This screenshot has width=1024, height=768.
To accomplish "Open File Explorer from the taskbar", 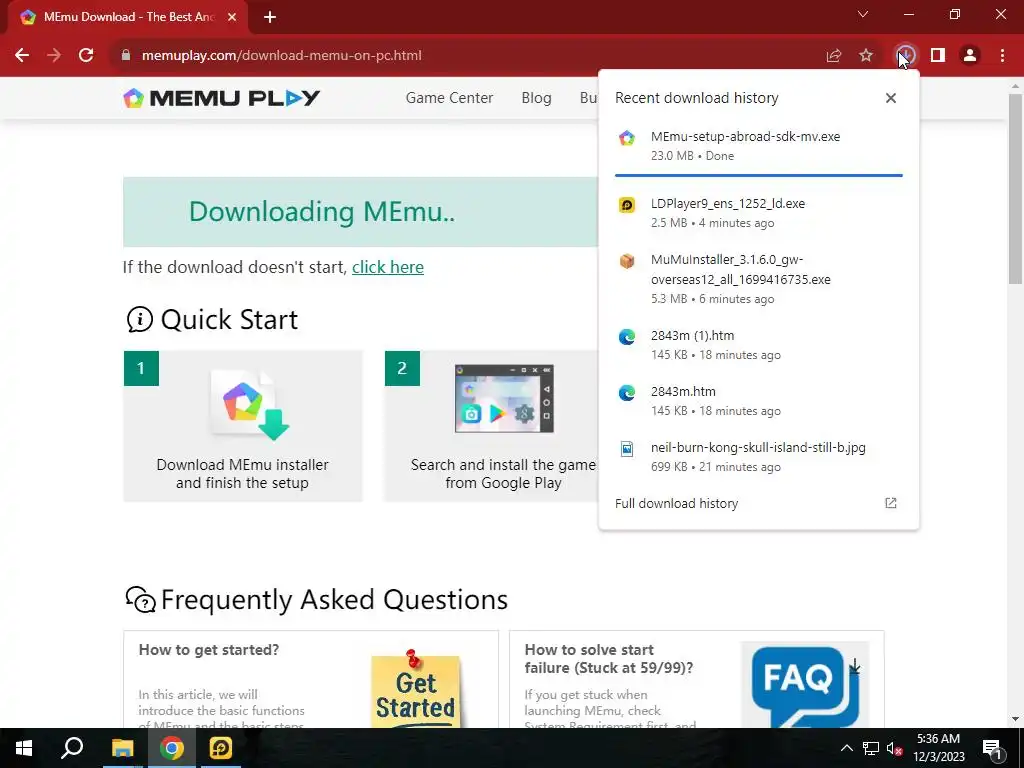I will [x=122, y=748].
